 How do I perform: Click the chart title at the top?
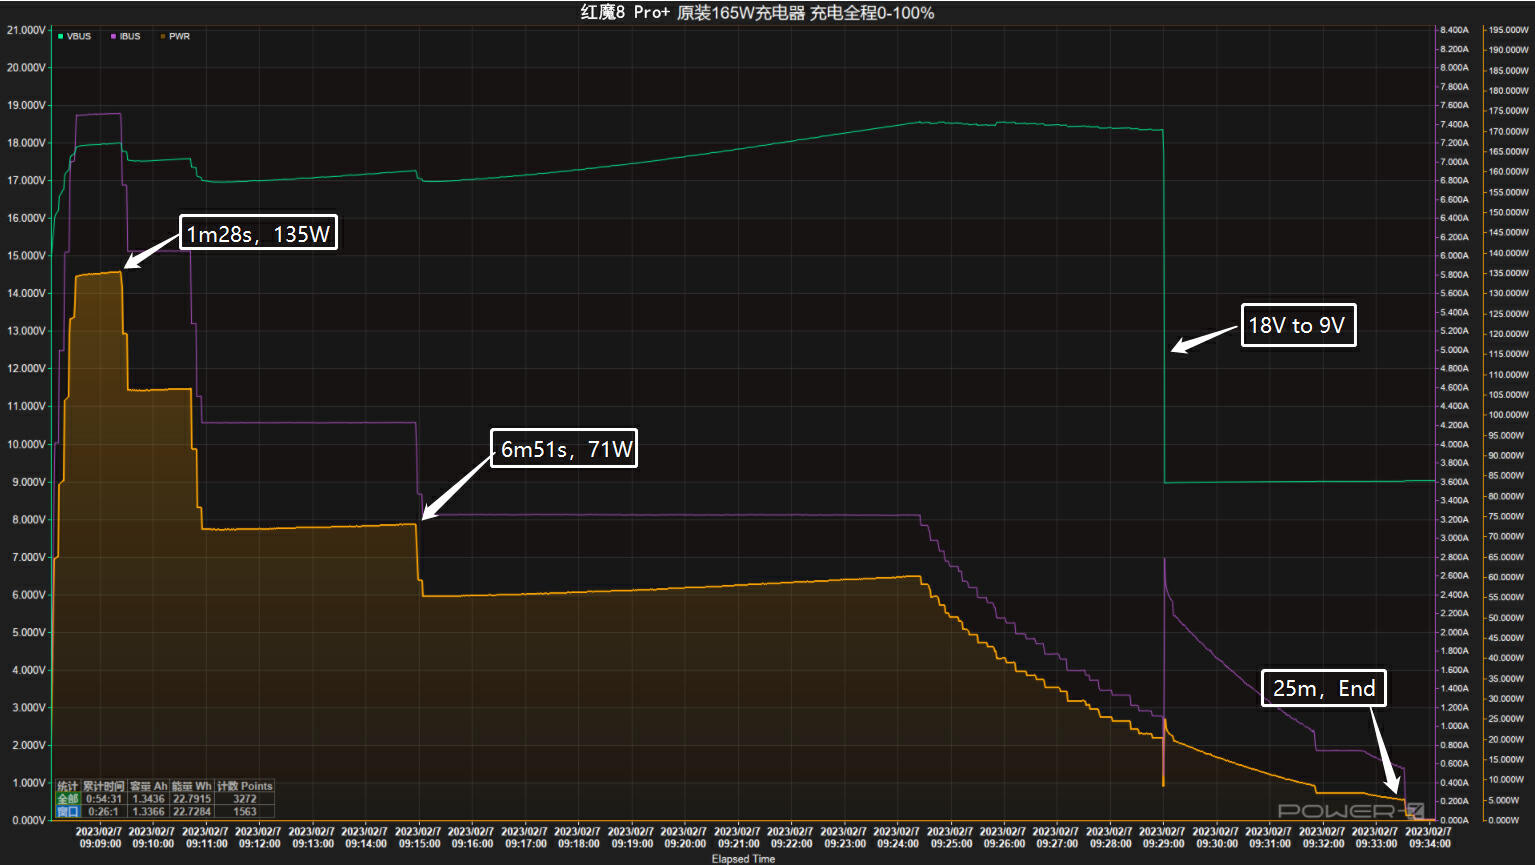tap(757, 13)
